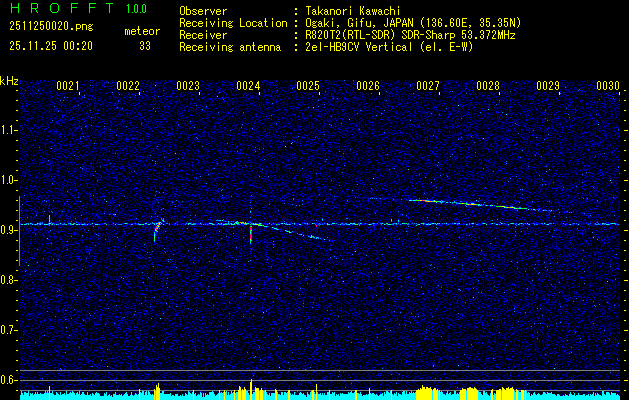Click the 0024 time axis marker

point(248,86)
